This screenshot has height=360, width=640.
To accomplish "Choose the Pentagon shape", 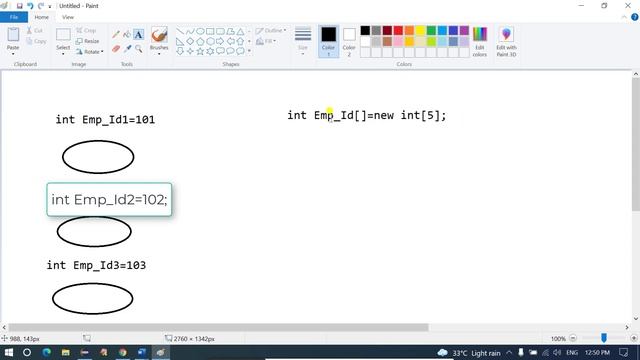I will coord(200,41).
